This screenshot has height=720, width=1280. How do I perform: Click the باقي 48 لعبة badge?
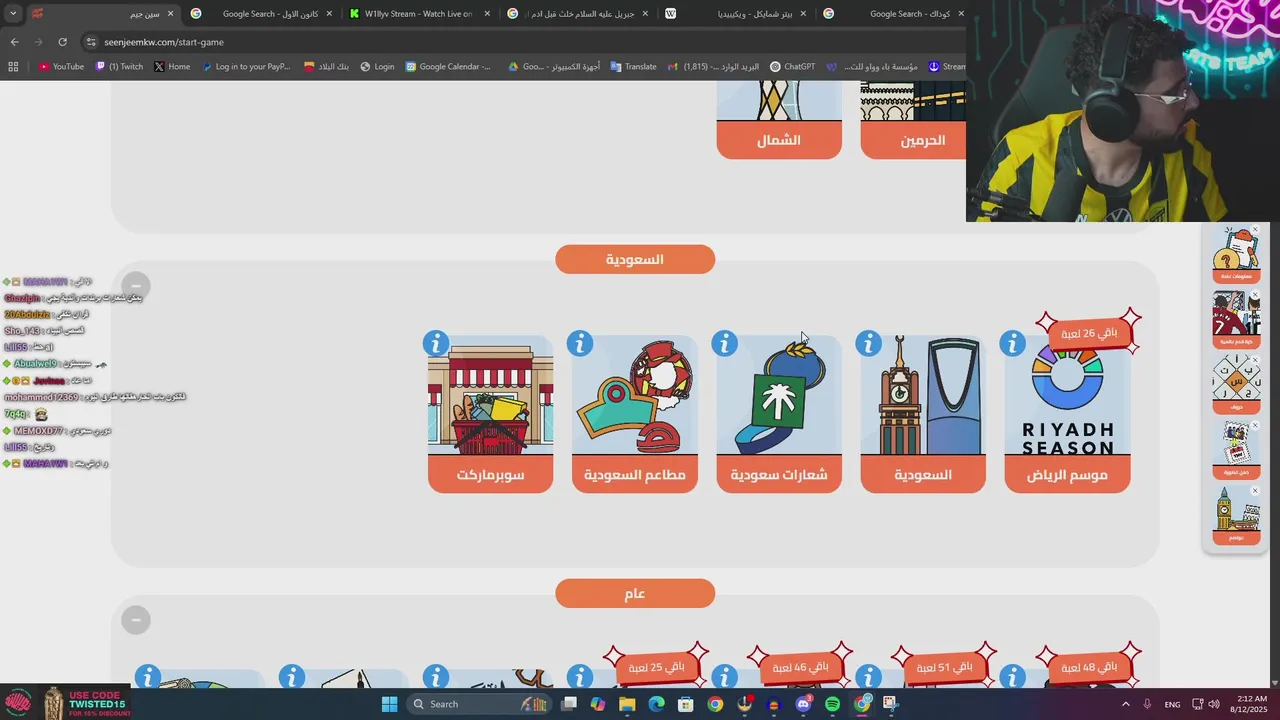coord(1089,667)
